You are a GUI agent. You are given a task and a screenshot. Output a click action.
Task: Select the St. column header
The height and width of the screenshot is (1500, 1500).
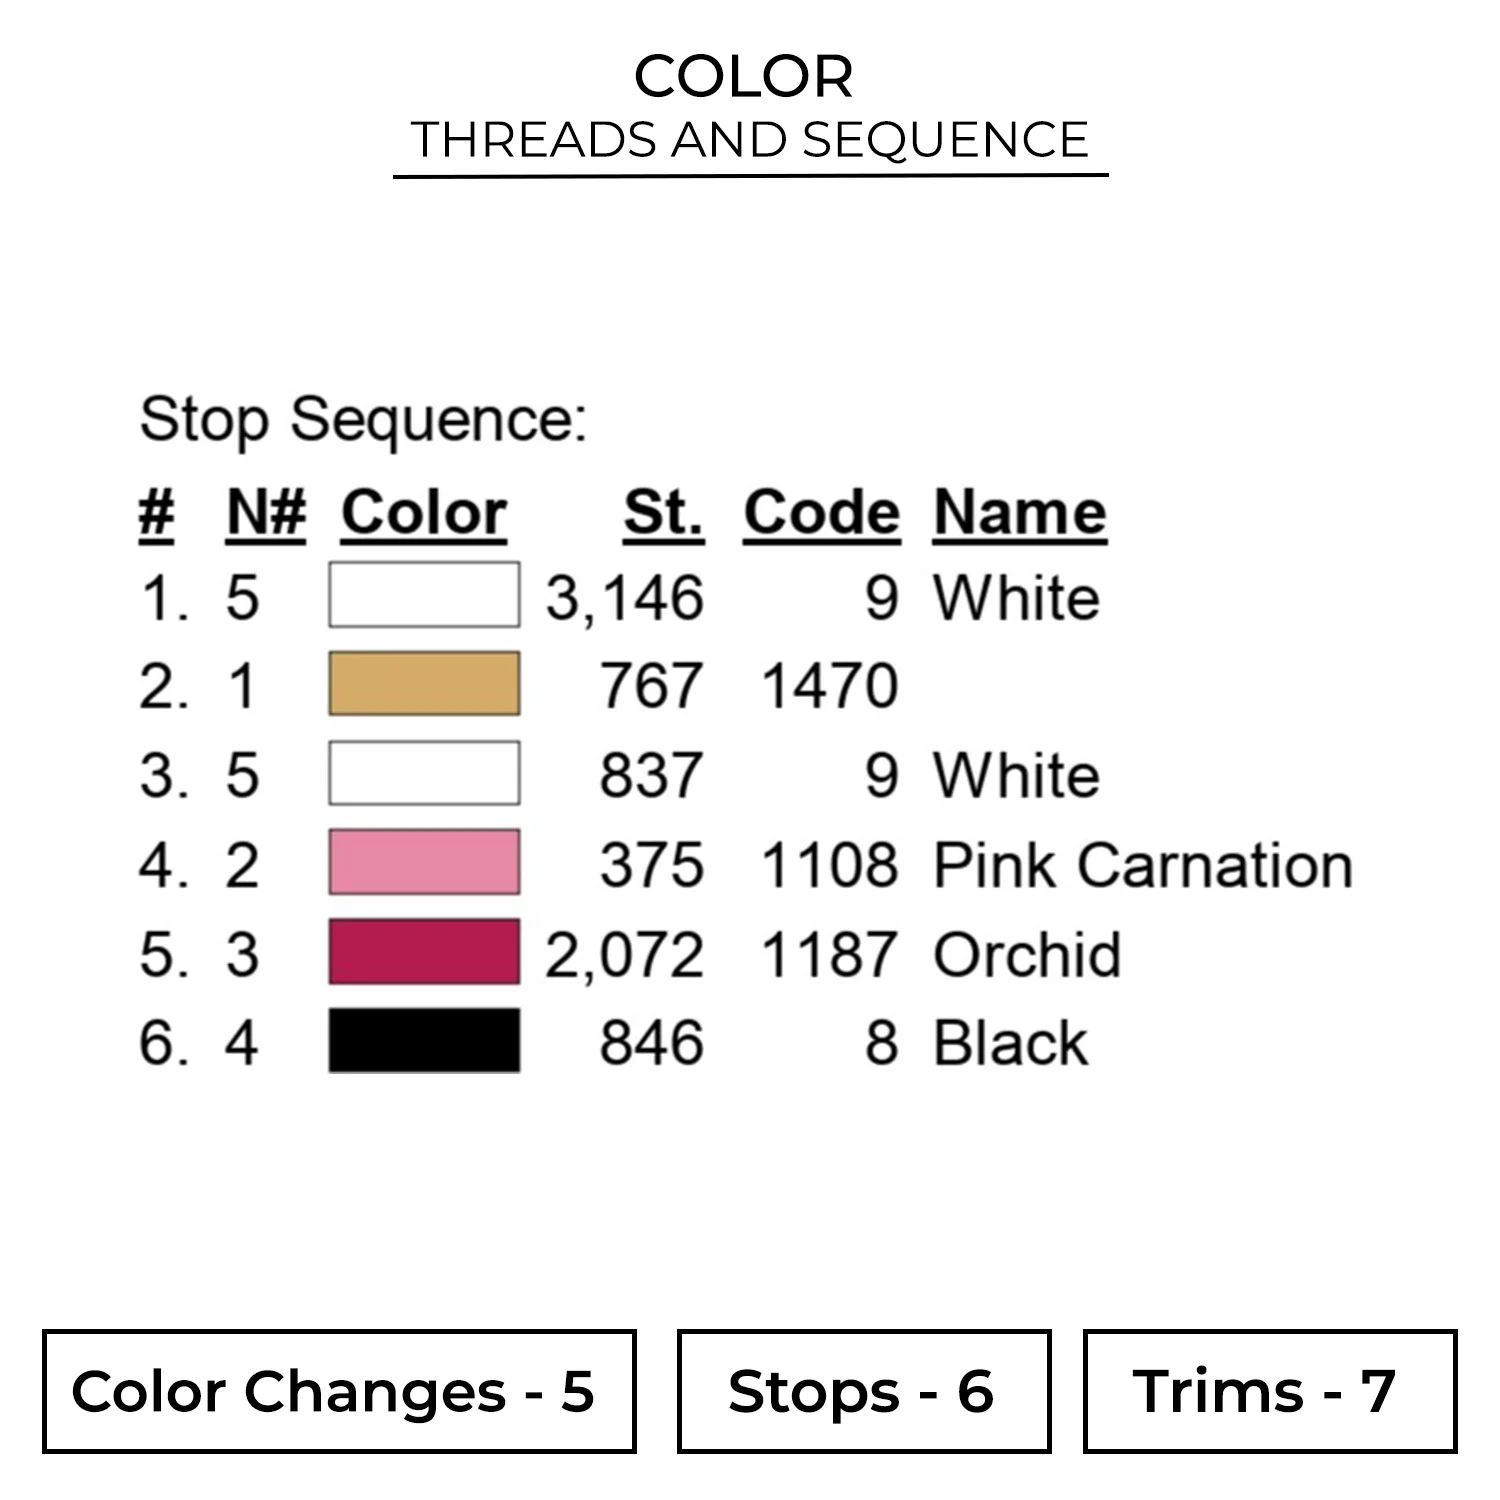(663, 514)
